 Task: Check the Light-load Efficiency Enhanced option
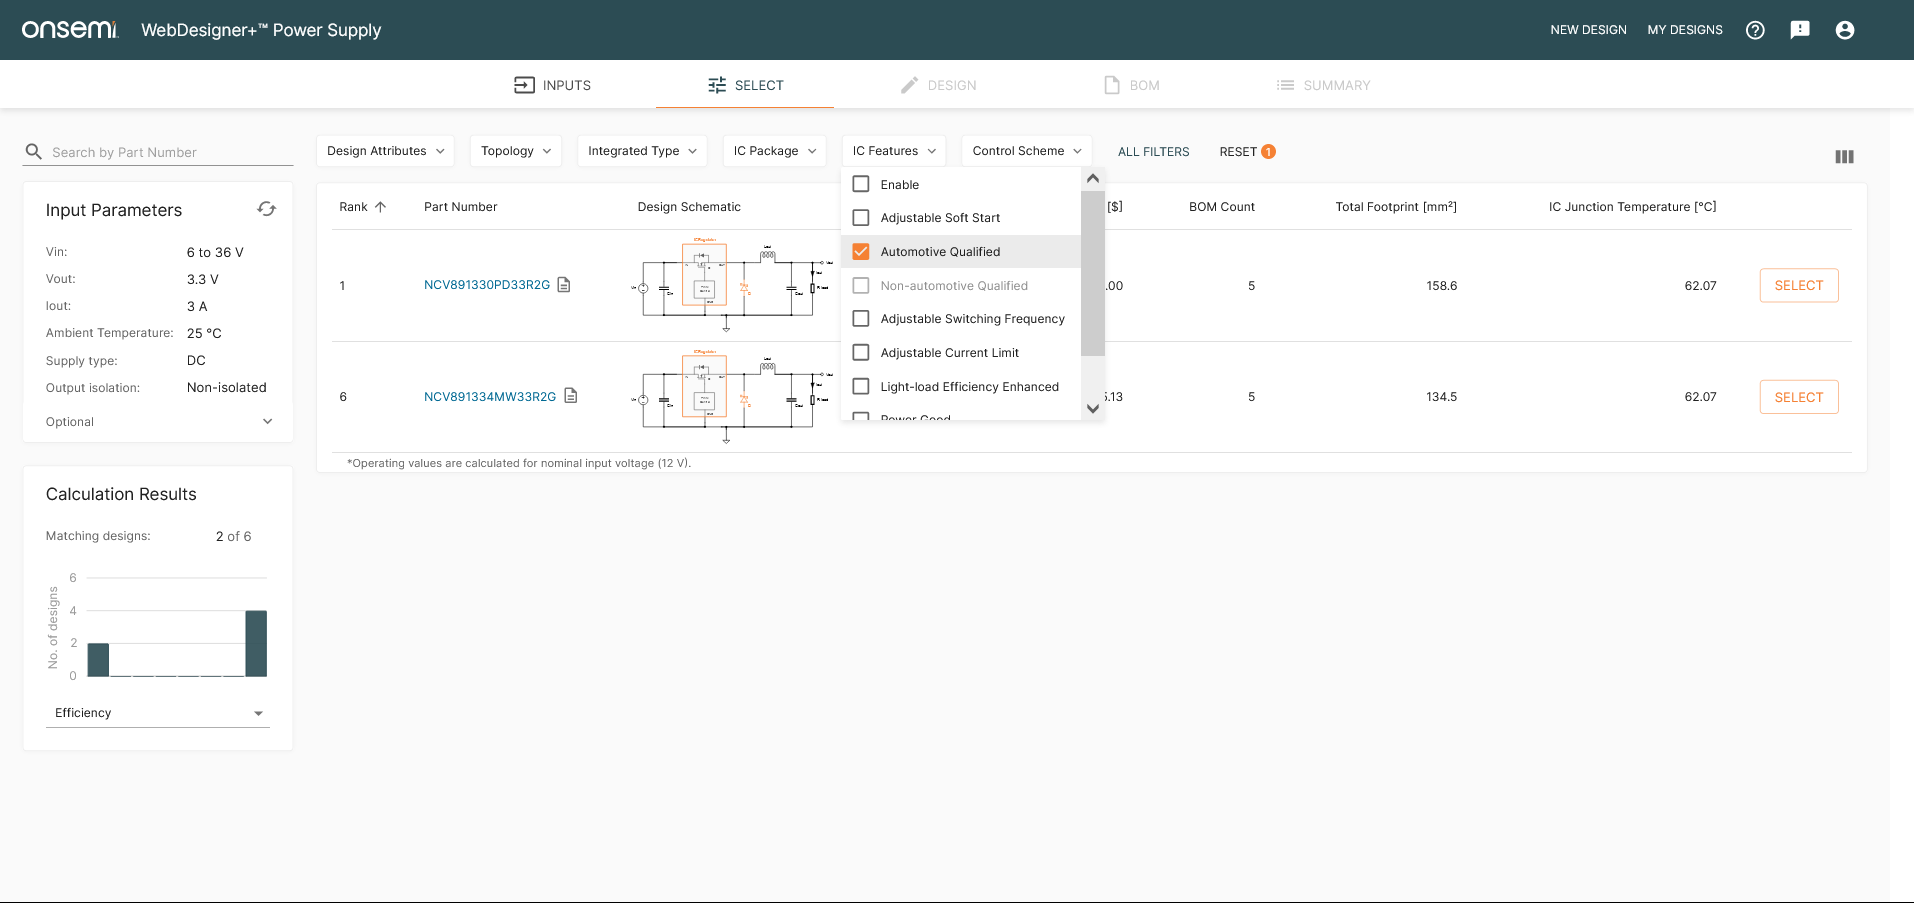(861, 387)
